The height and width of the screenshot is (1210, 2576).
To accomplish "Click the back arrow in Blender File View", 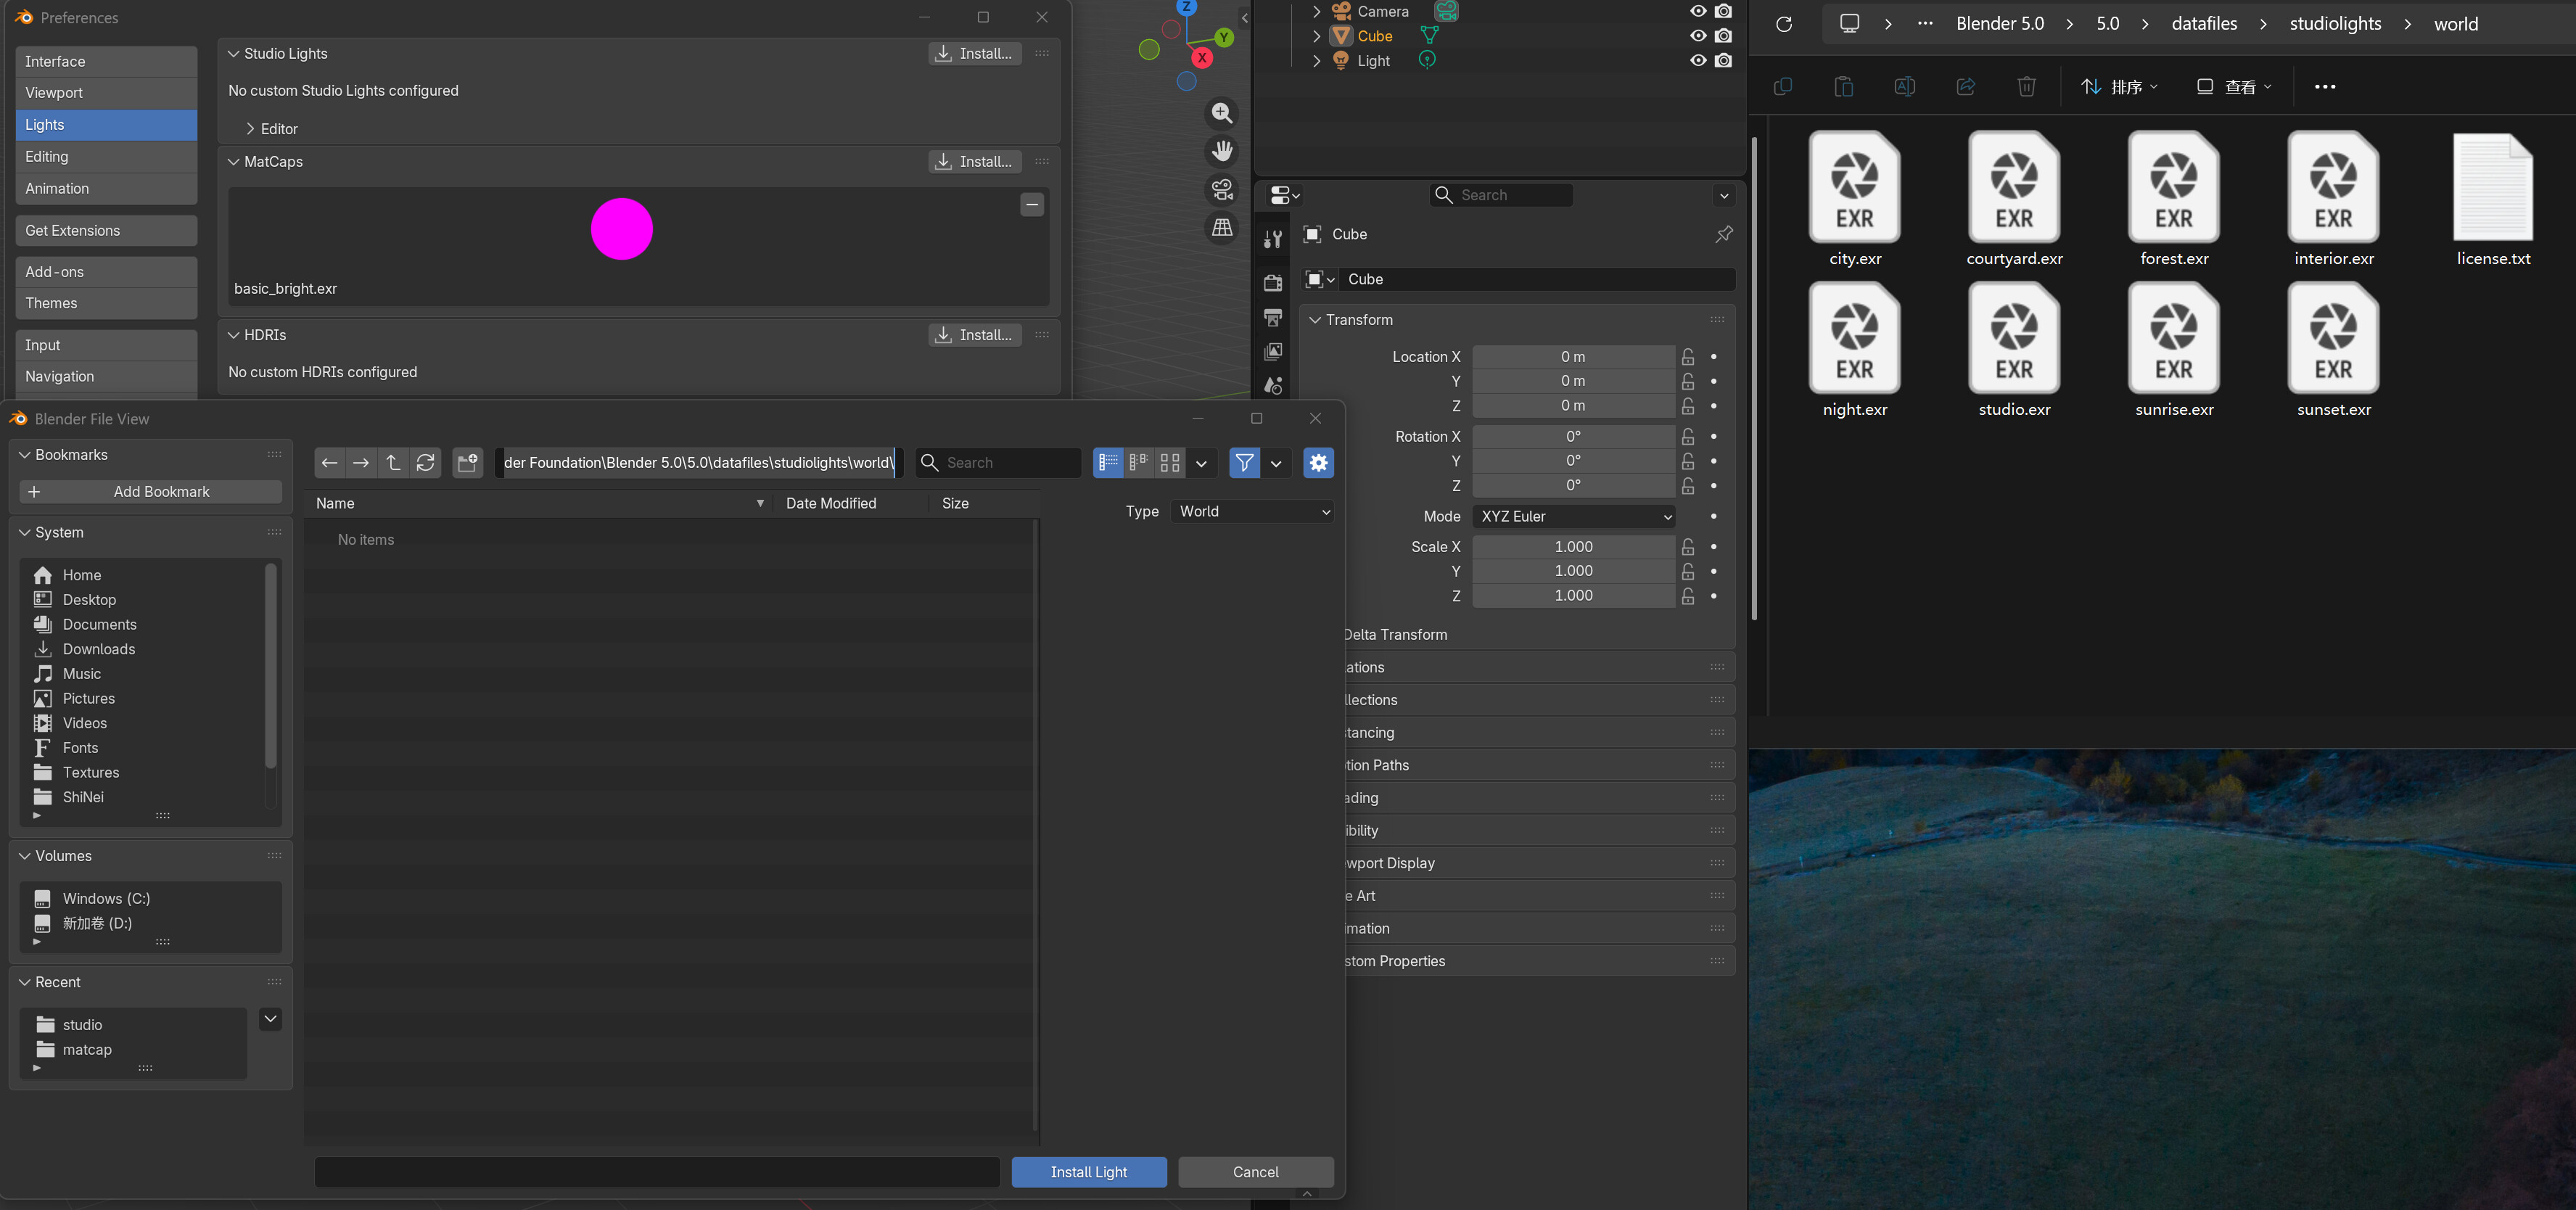I will pyautogui.click(x=329, y=463).
